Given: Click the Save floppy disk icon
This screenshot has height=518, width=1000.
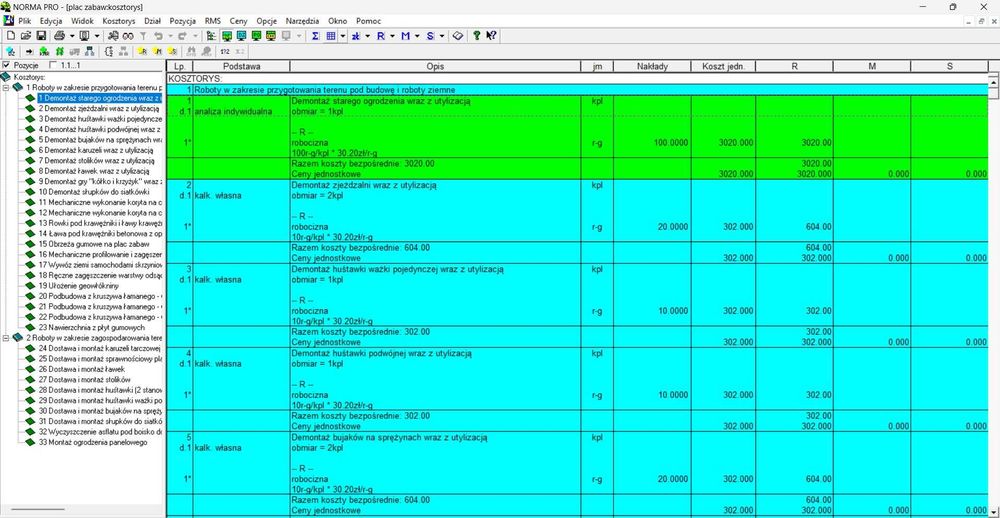Looking at the screenshot, I should click(41, 36).
